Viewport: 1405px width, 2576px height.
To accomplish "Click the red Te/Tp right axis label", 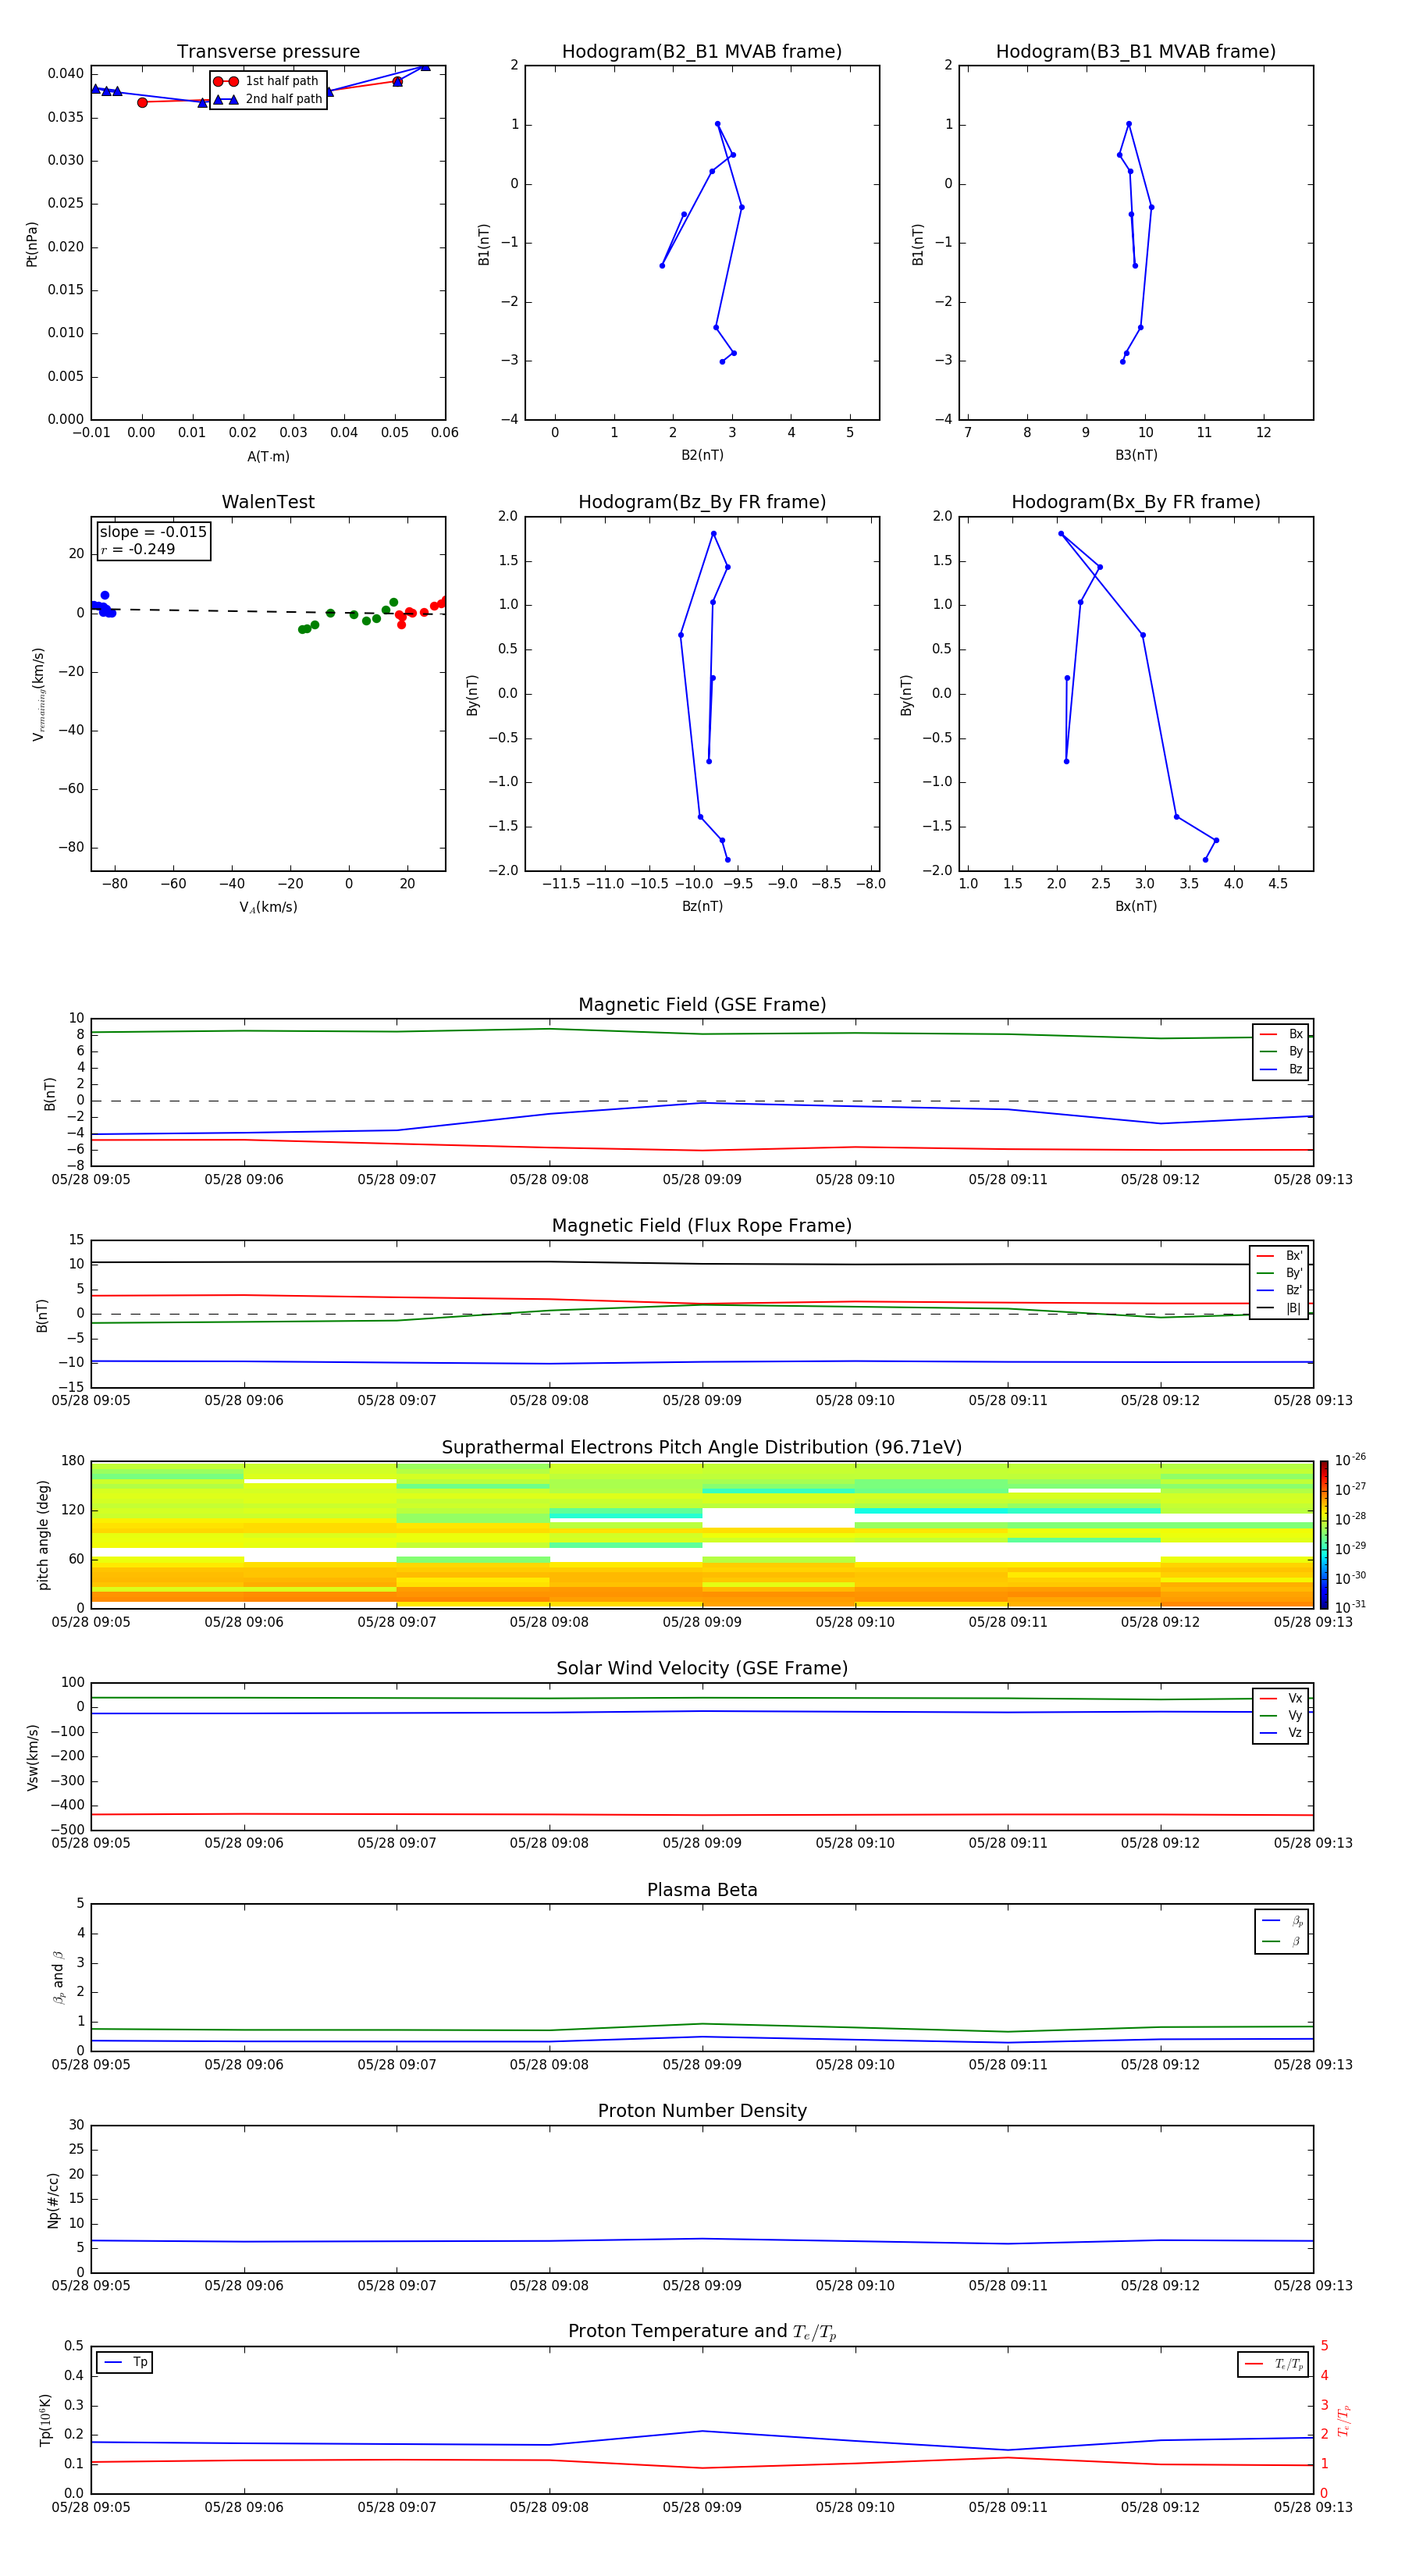I will click(1344, 2420).
